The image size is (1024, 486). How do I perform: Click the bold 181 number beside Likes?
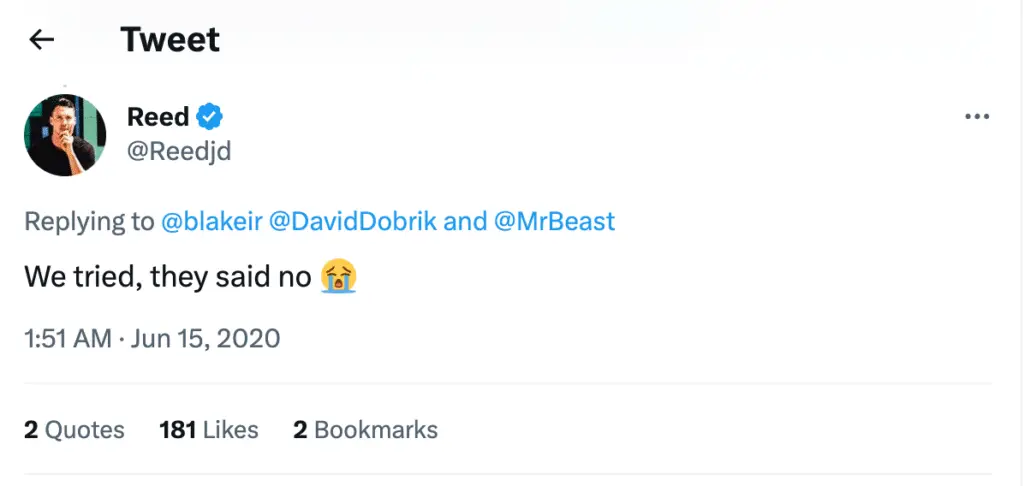coord(178,430)
